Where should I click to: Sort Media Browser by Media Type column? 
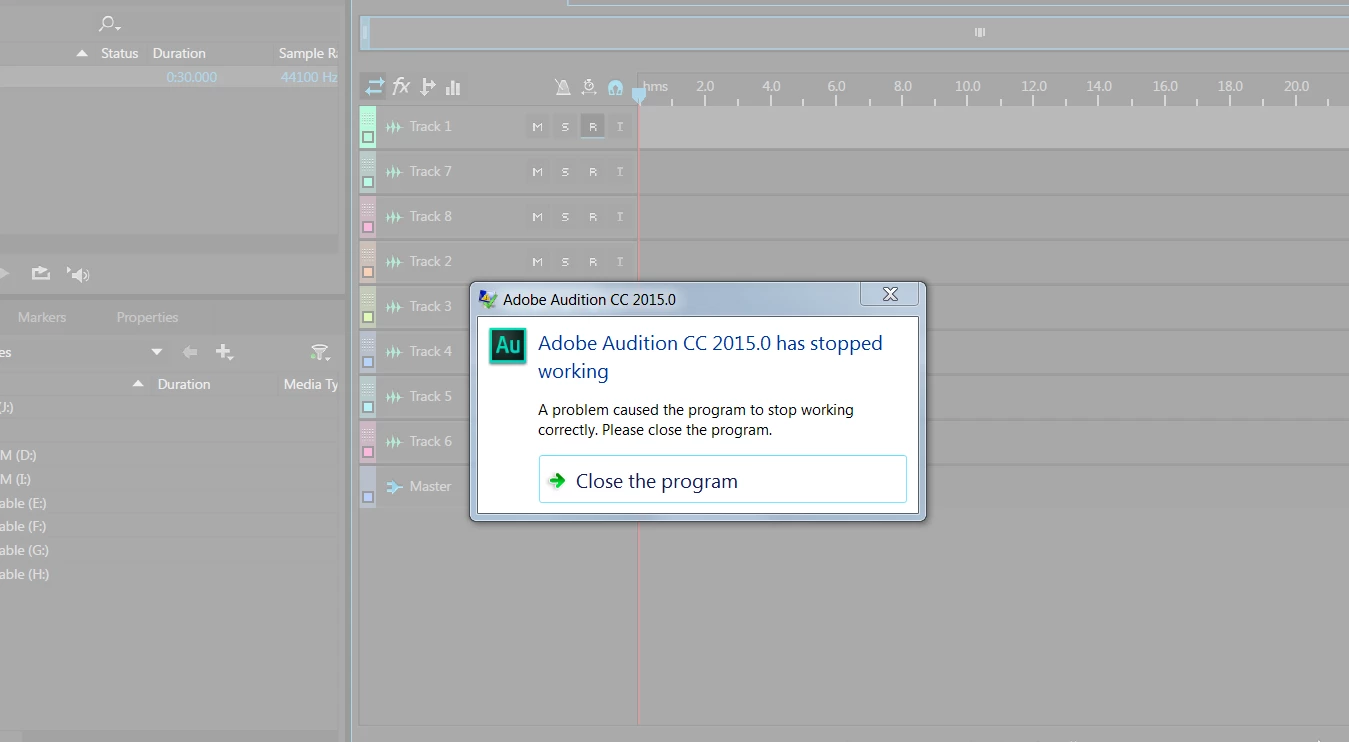click(311, 384)
